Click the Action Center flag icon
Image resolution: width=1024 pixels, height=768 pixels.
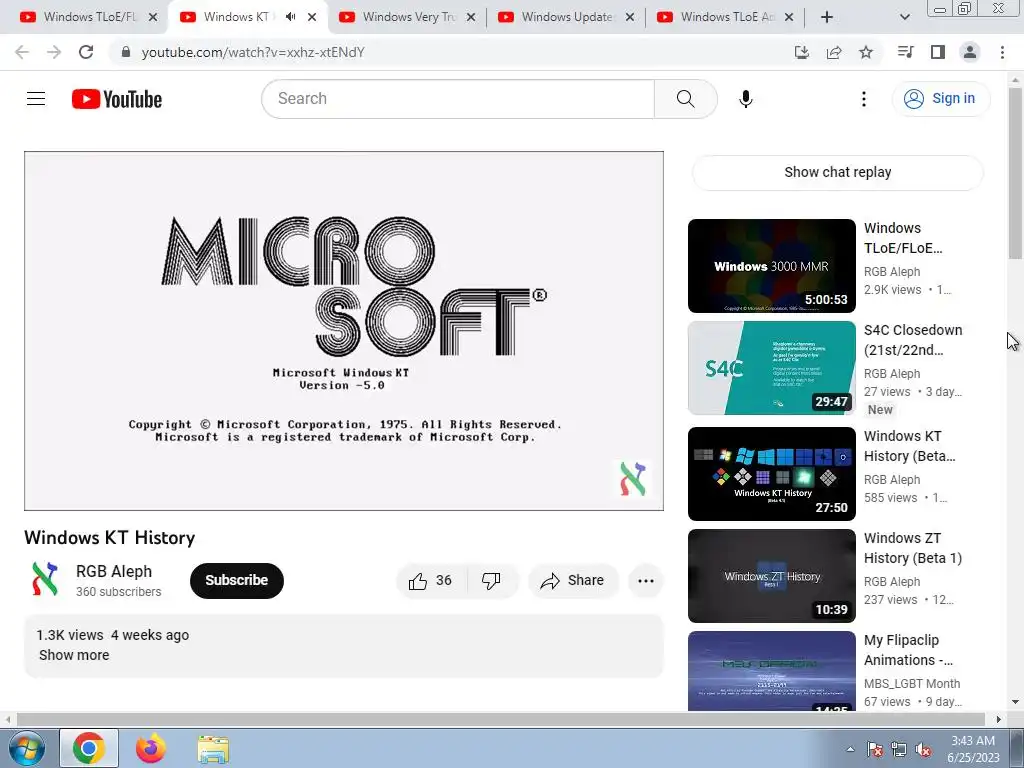tap(874, 749)
